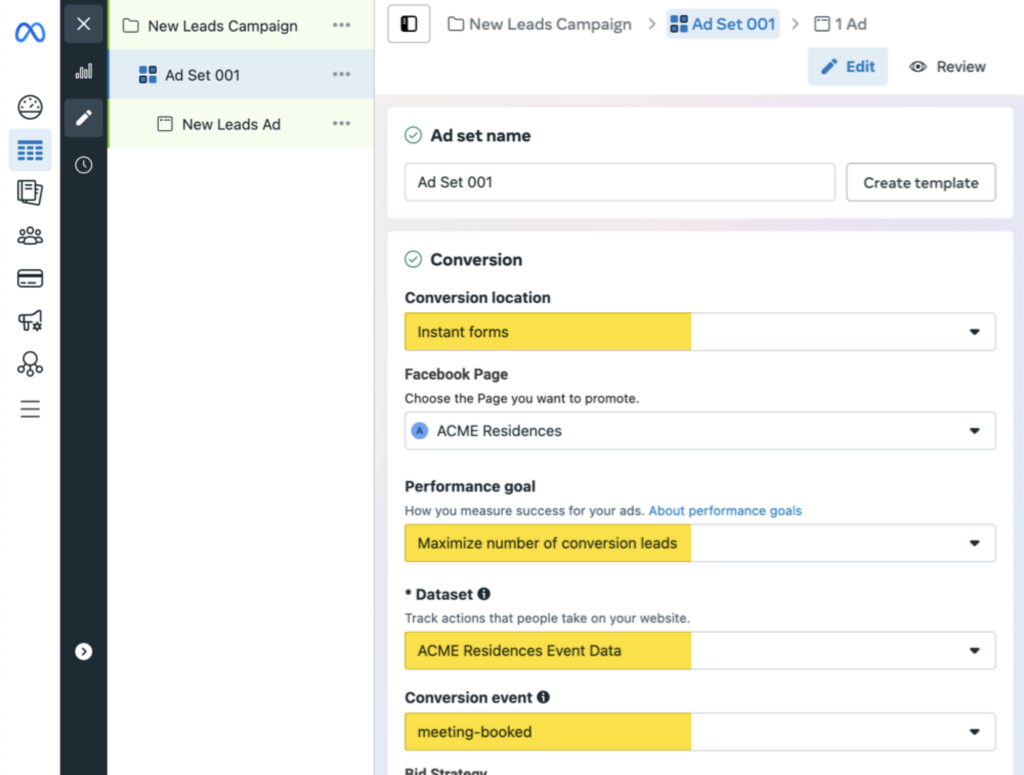Open the New Leads Ad options menu

[342, 123]
